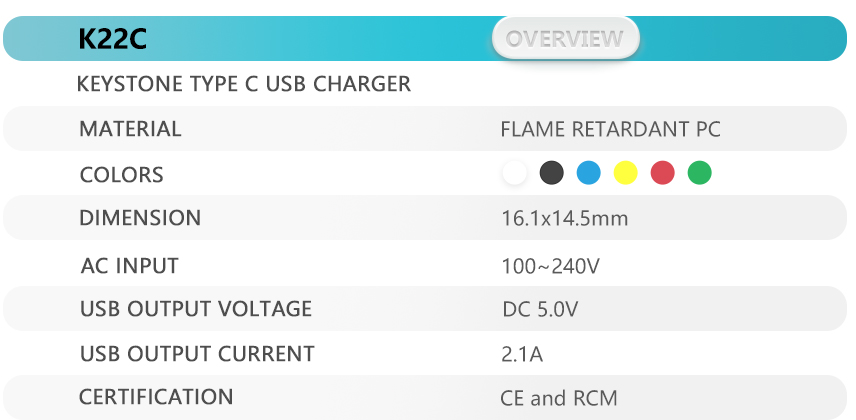Image resolution: width=856 pixels, height=420 pixels.
Task: Click the CE and RCM certification value
Action: pyautogui.click(x=558, y=398)
